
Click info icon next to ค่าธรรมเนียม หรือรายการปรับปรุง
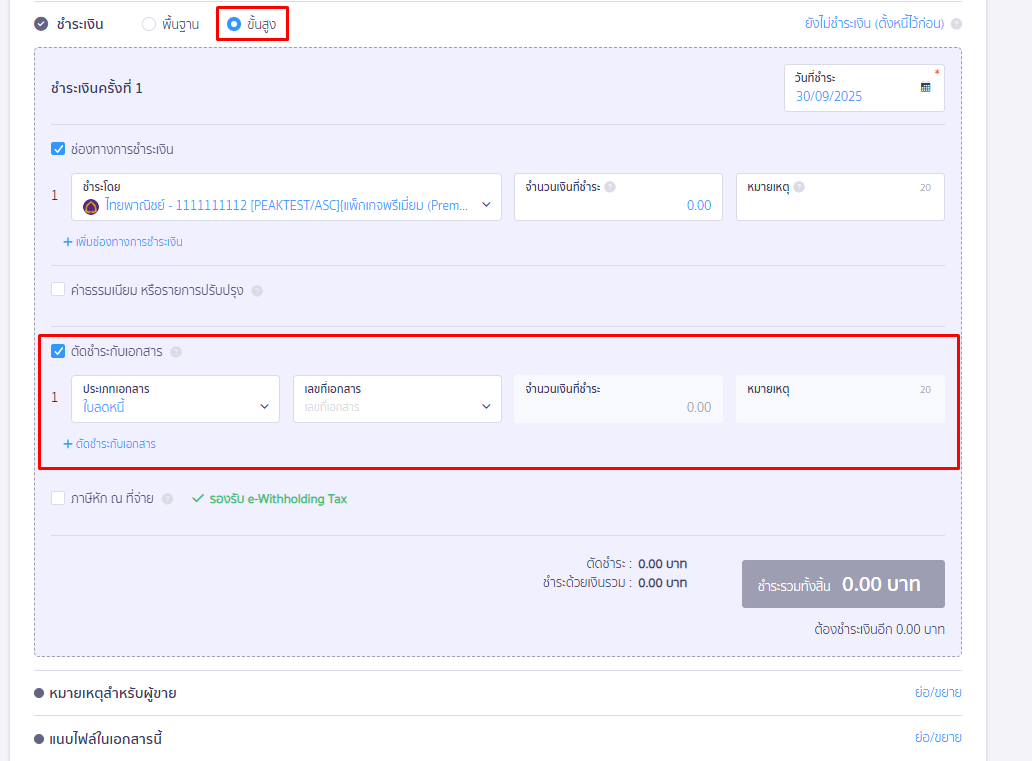[x=257, y=291]
